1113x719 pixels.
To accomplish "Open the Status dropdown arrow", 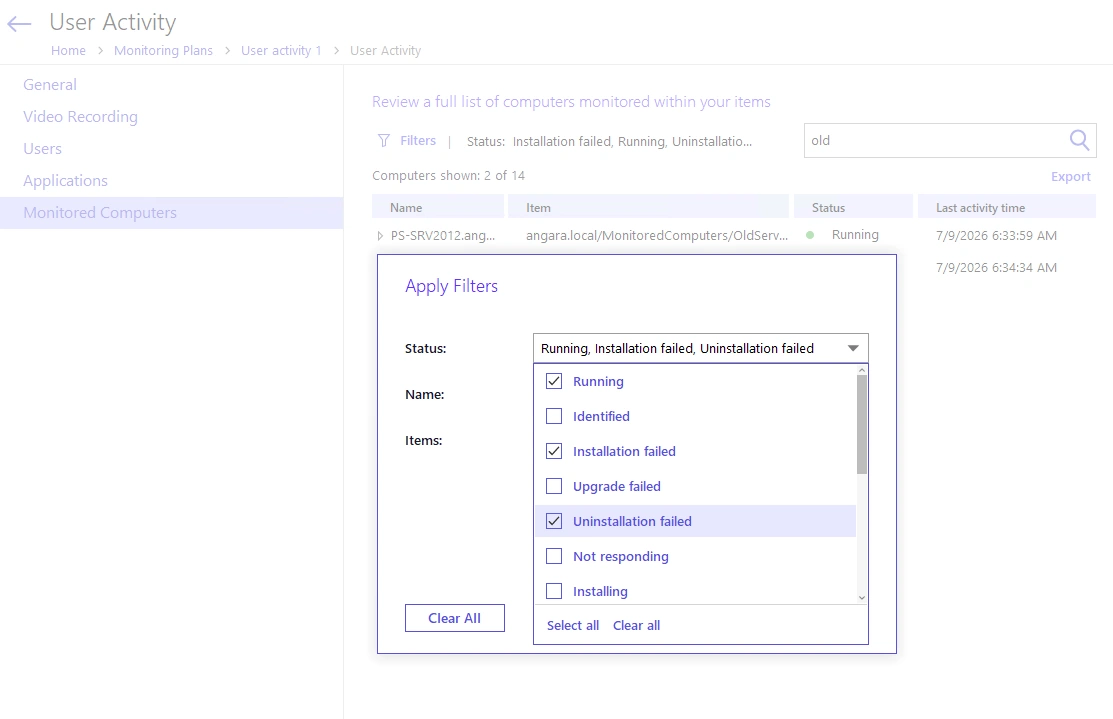I will click(853, 348).
